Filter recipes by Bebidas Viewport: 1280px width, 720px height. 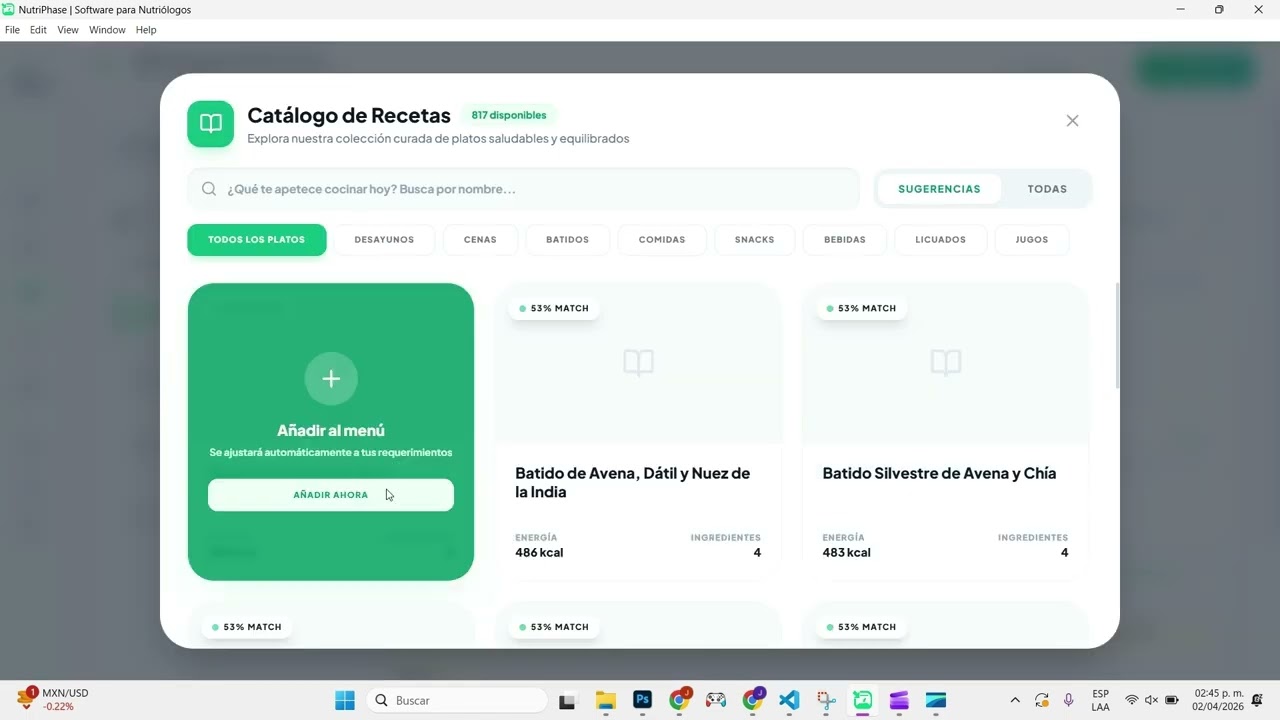tap(845, 240)
